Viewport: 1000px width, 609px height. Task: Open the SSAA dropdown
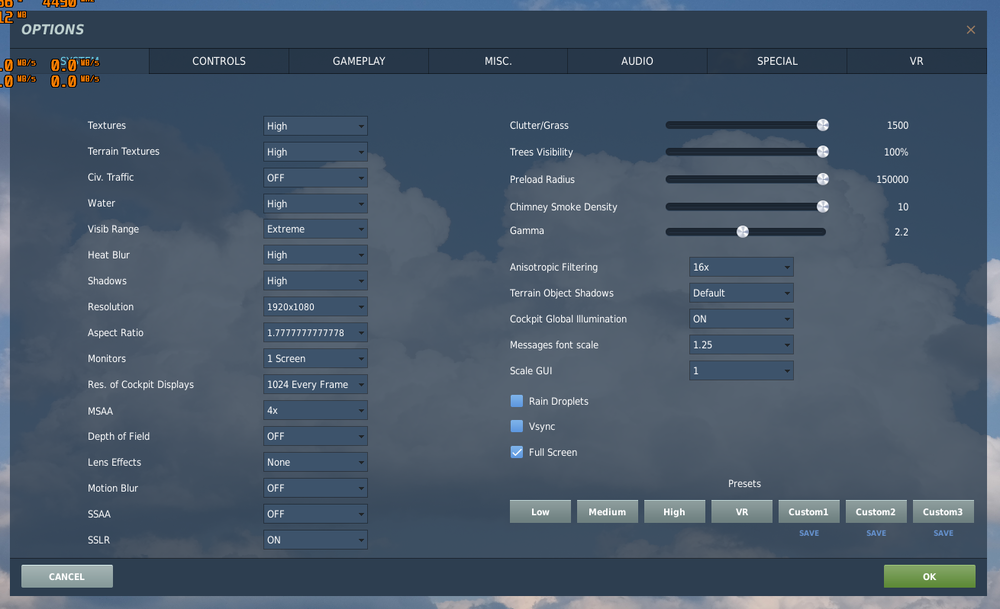point(315,514)
